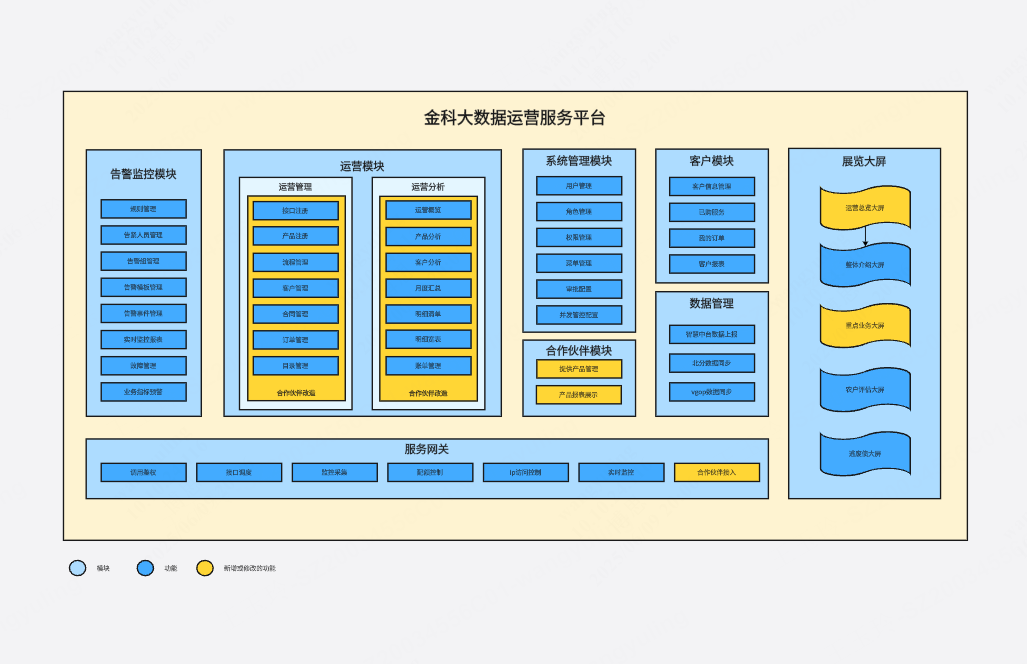The width and height of the screenshot is (1027, 664).
Task: Select the 服务网关 heading
Action: coord(426,449)
